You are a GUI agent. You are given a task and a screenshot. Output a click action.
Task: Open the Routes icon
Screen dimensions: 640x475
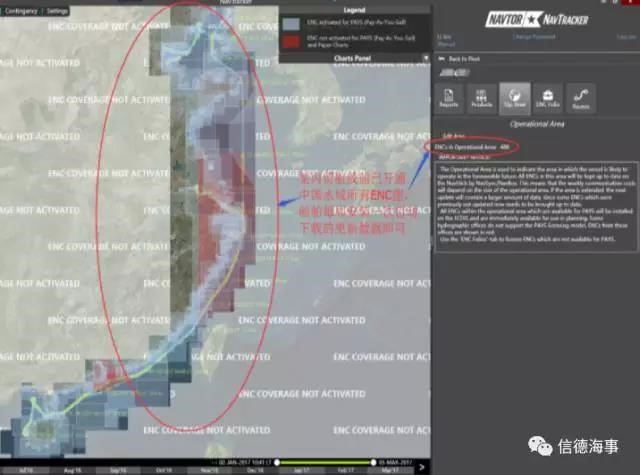coord(579,97)
